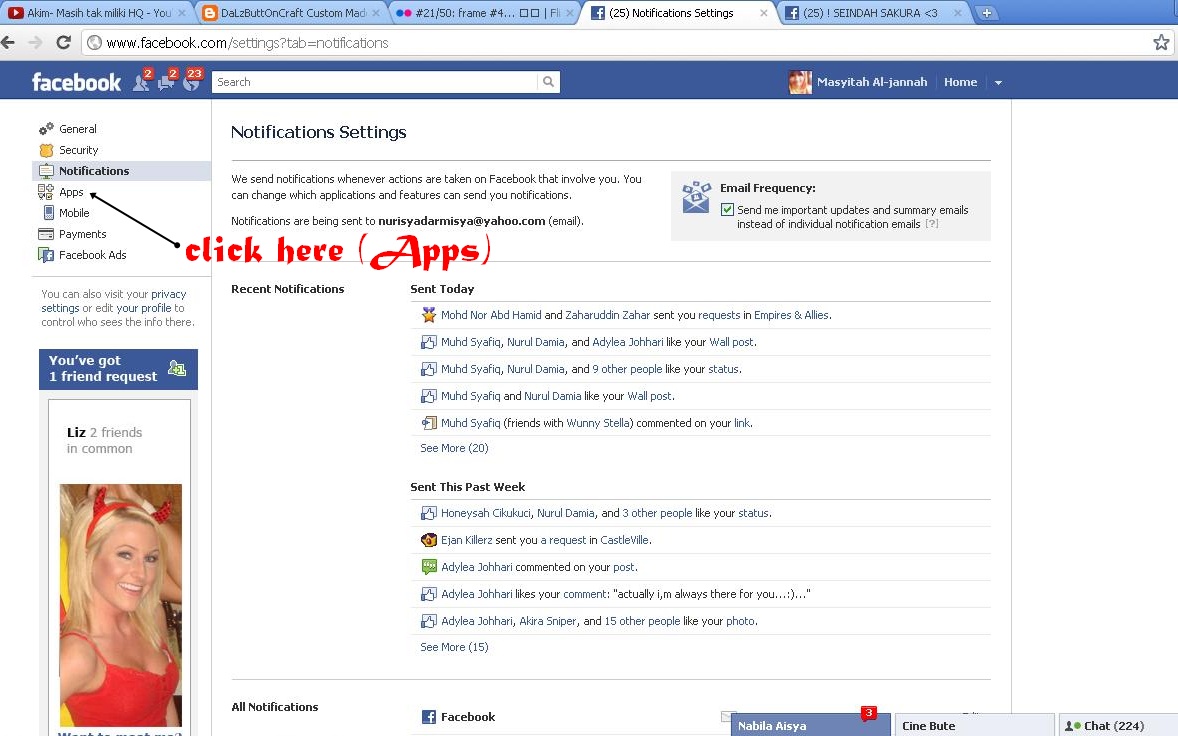Open messages icon in Facebook header
Image resolution: width=1178 pixels, height=736 pixels.
click(166, 82)
